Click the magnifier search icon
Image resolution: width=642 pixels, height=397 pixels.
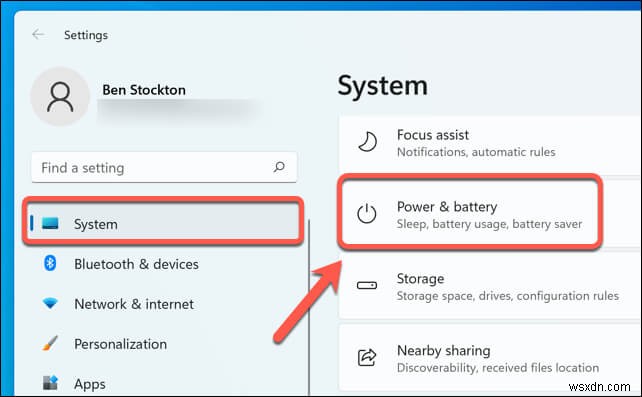[x=279, y=167]
